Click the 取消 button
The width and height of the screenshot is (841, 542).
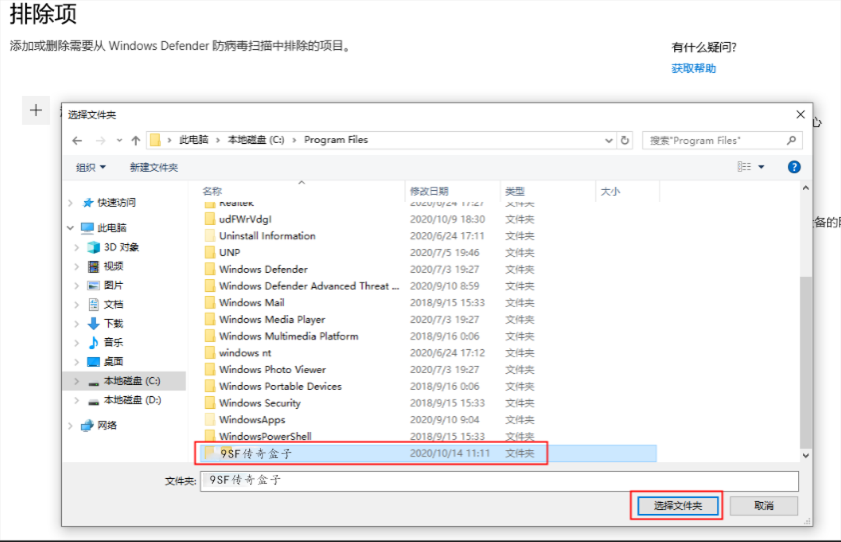coord(764,506)
